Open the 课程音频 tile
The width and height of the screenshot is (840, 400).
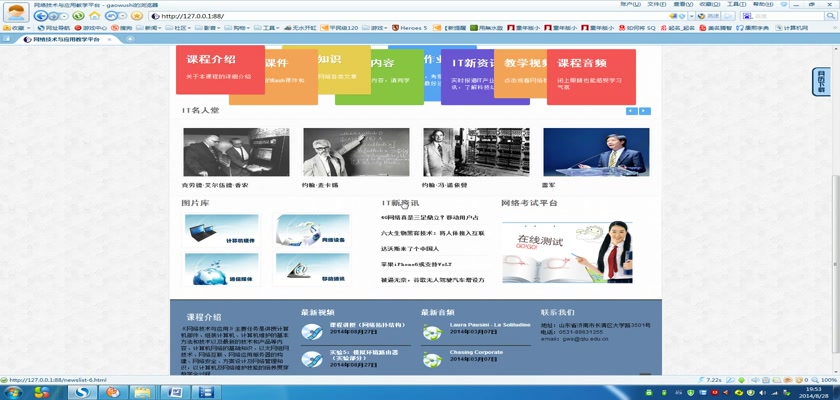[x=591, y=77]
